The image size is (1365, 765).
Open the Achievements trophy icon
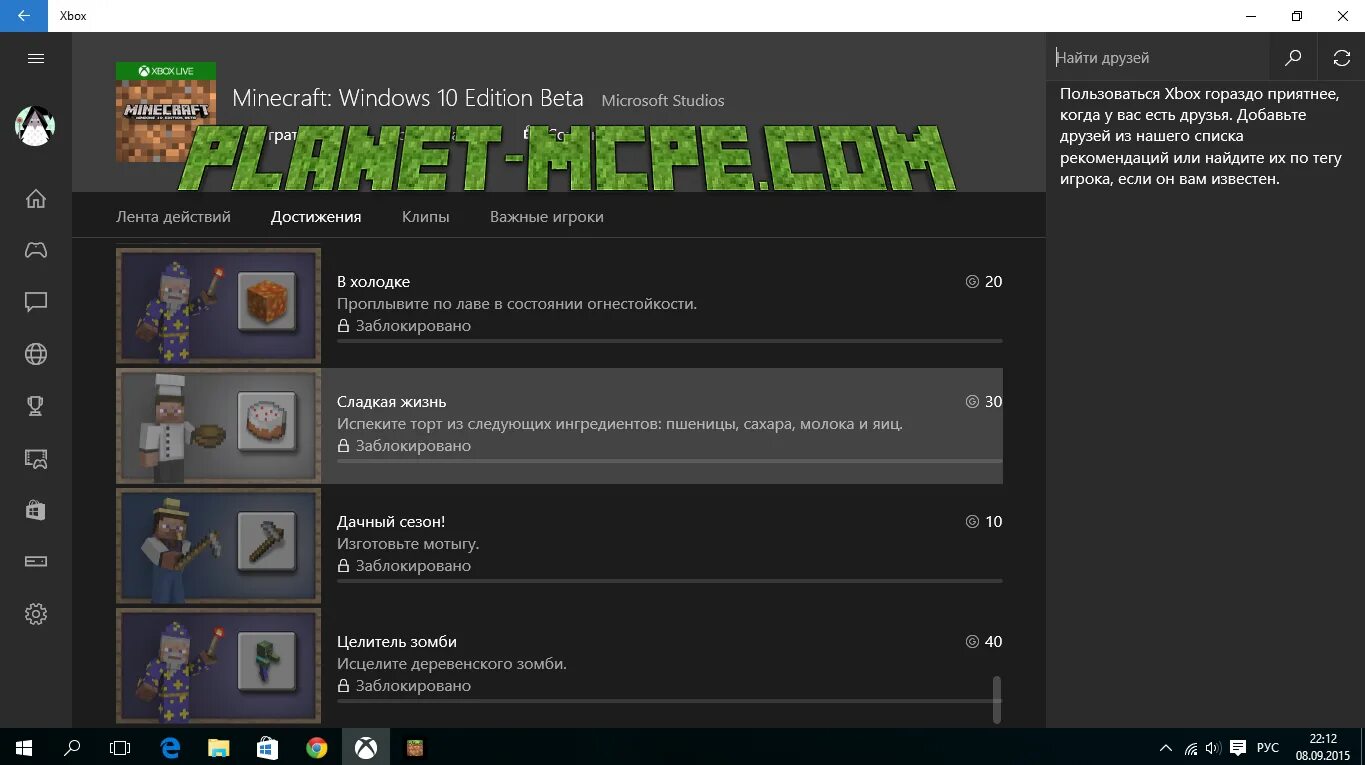[36, 406]
